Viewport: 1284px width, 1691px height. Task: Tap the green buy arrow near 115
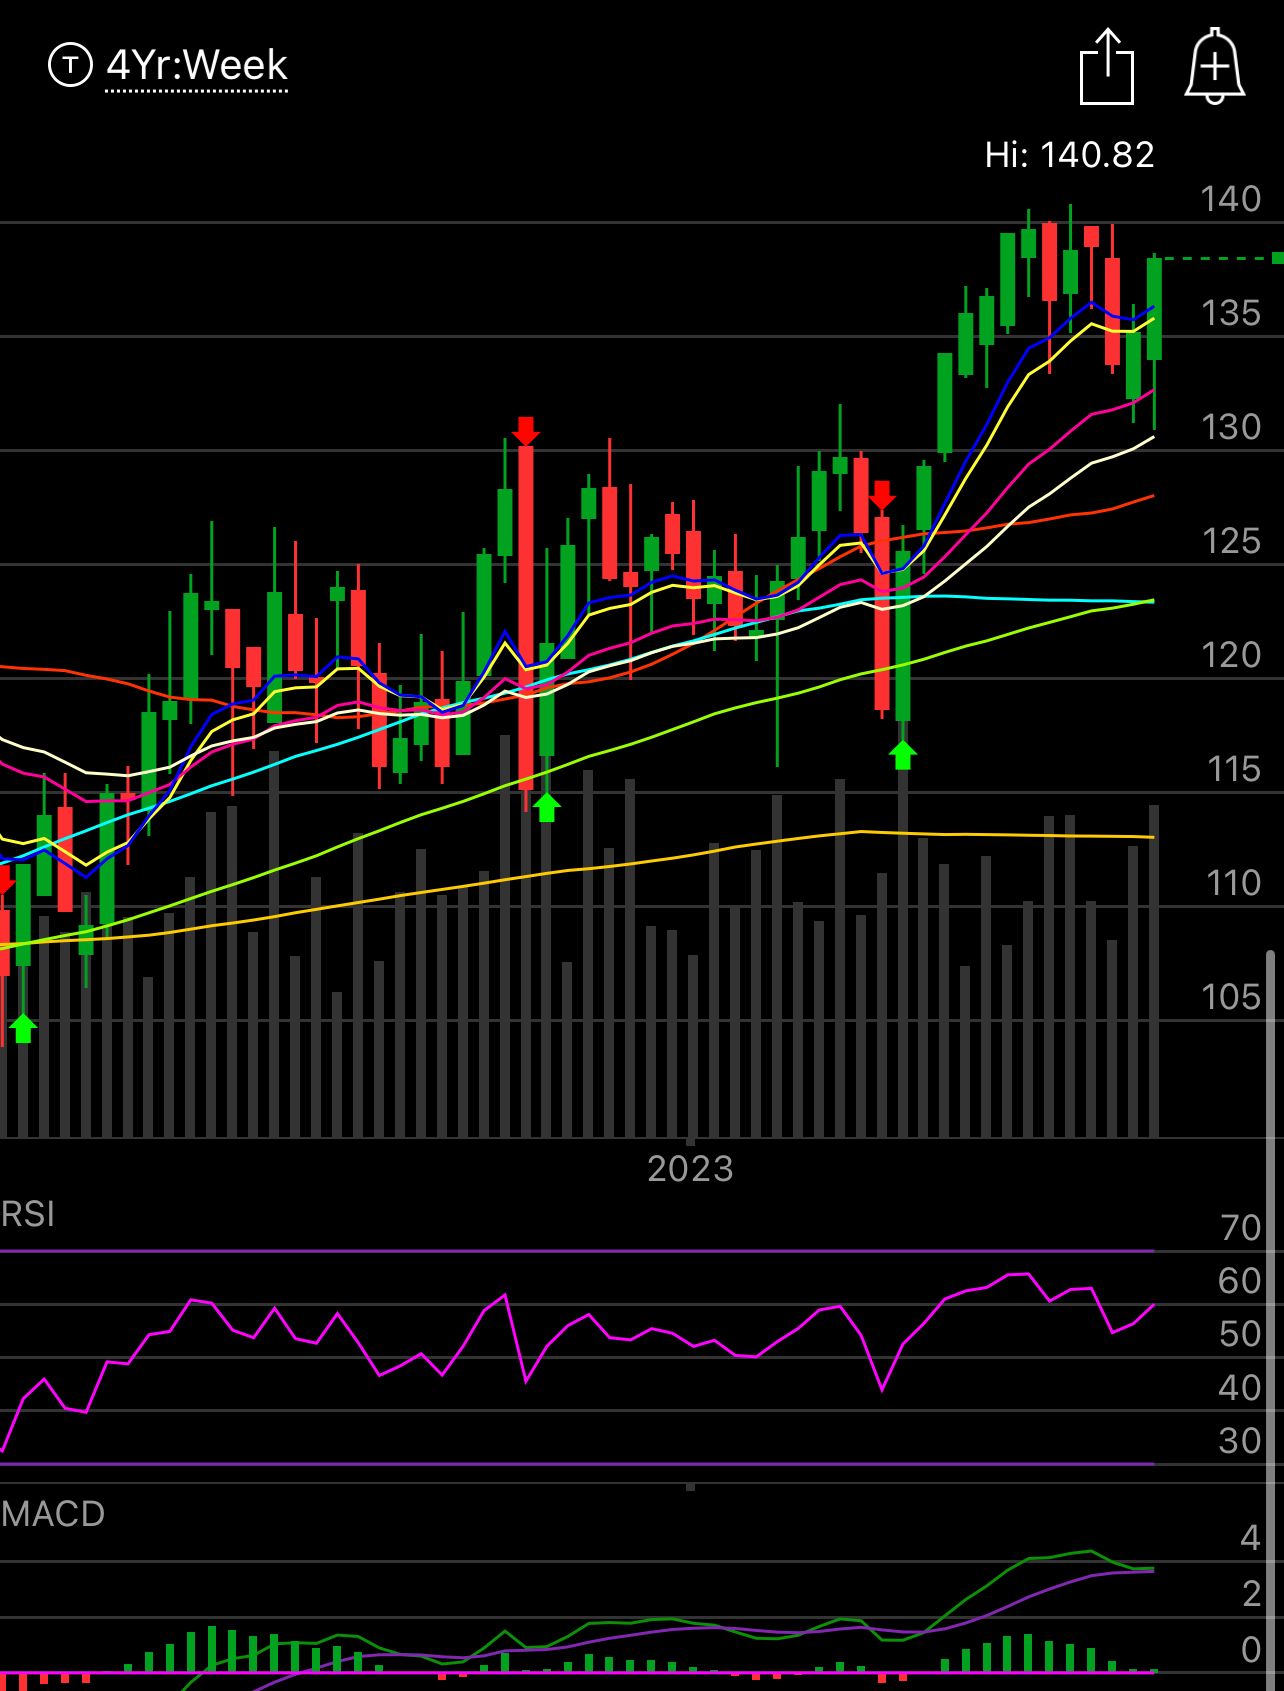(546, 807)
